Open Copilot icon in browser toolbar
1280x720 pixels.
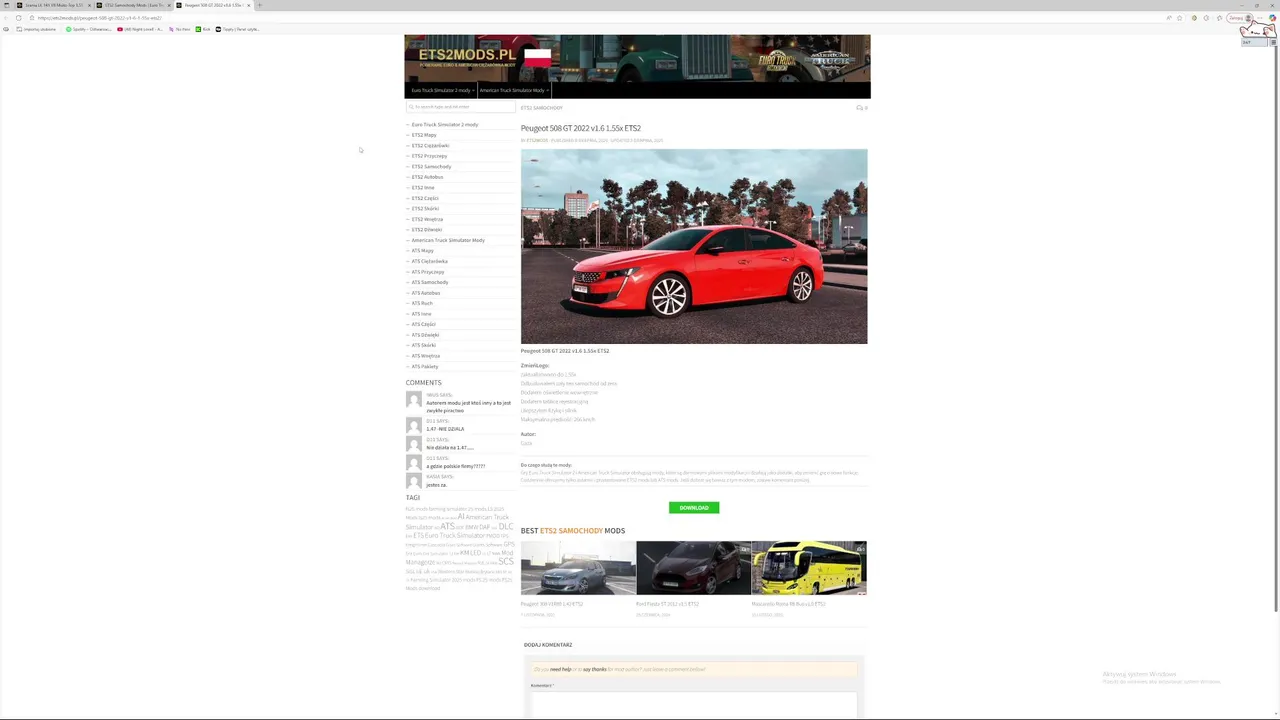[1272, 18]
